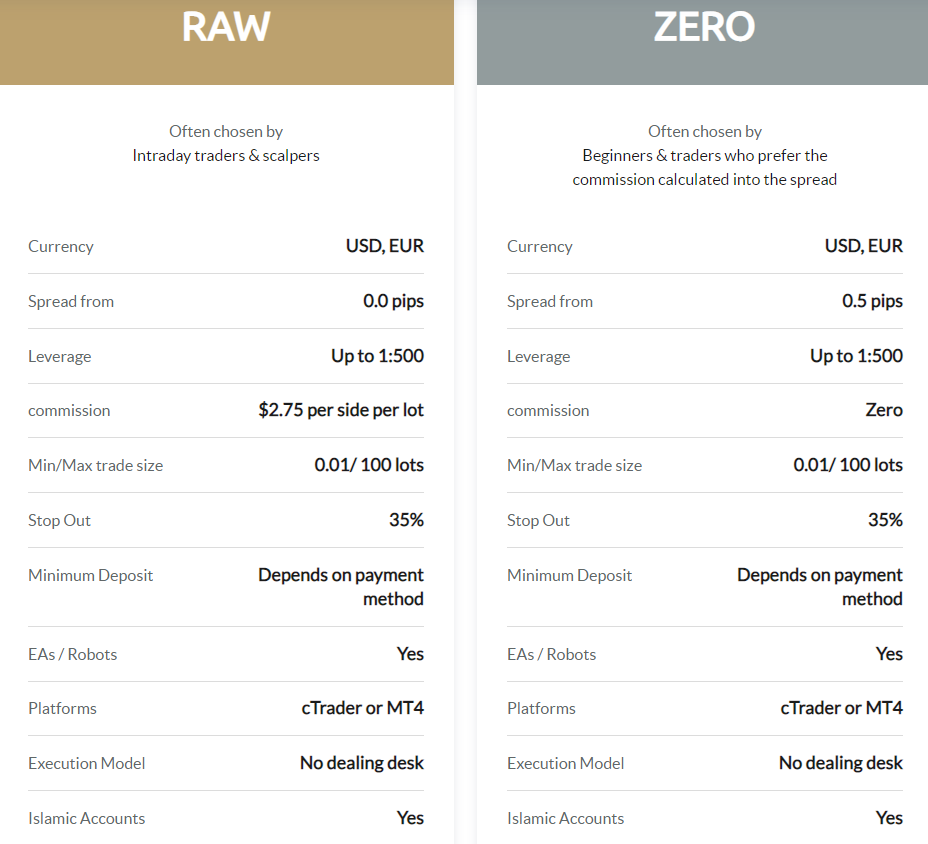Select RAW spread value 0.0 pips

click(394, 301)
